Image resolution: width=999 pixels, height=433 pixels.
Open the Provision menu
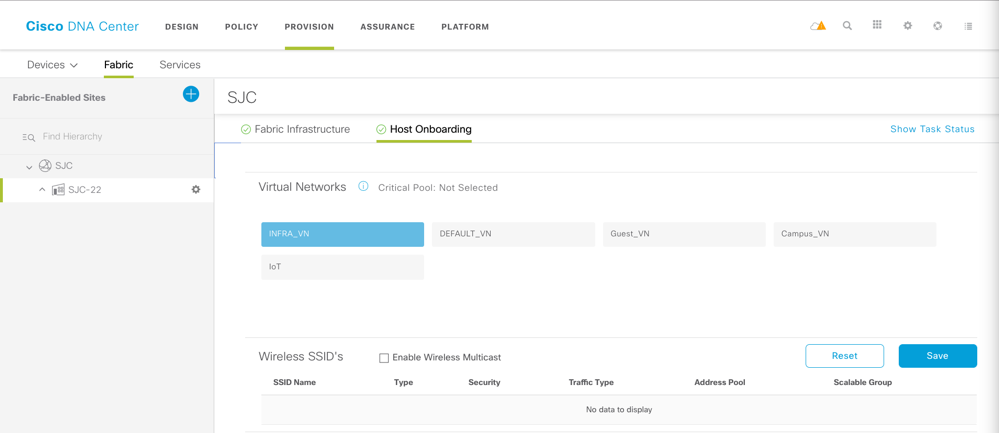pos(309,27)
